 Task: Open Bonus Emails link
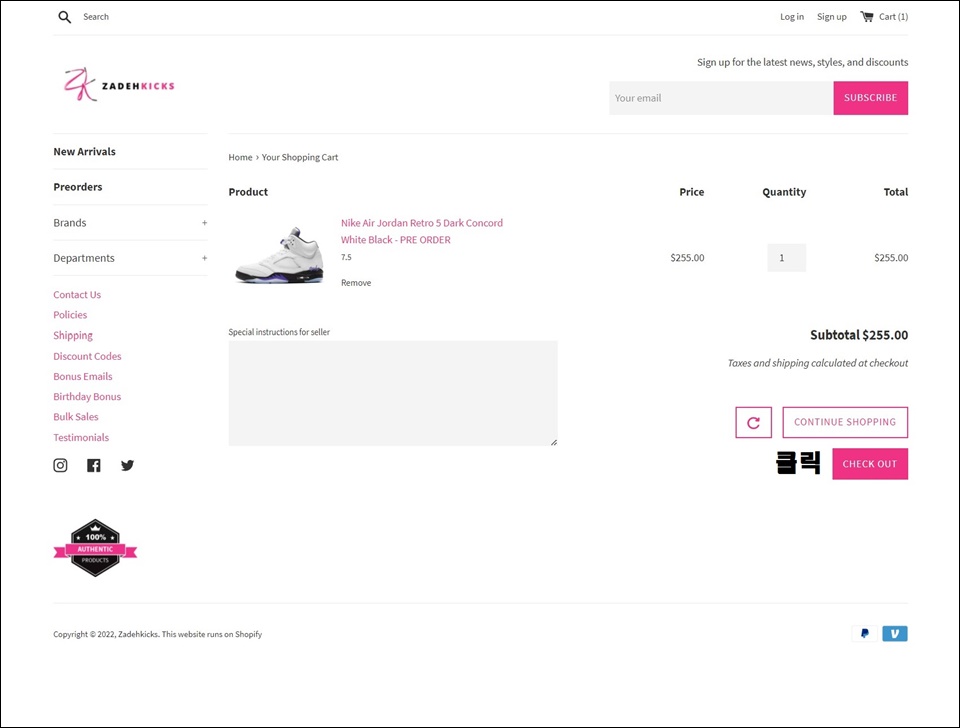click(x=83, y=377)
